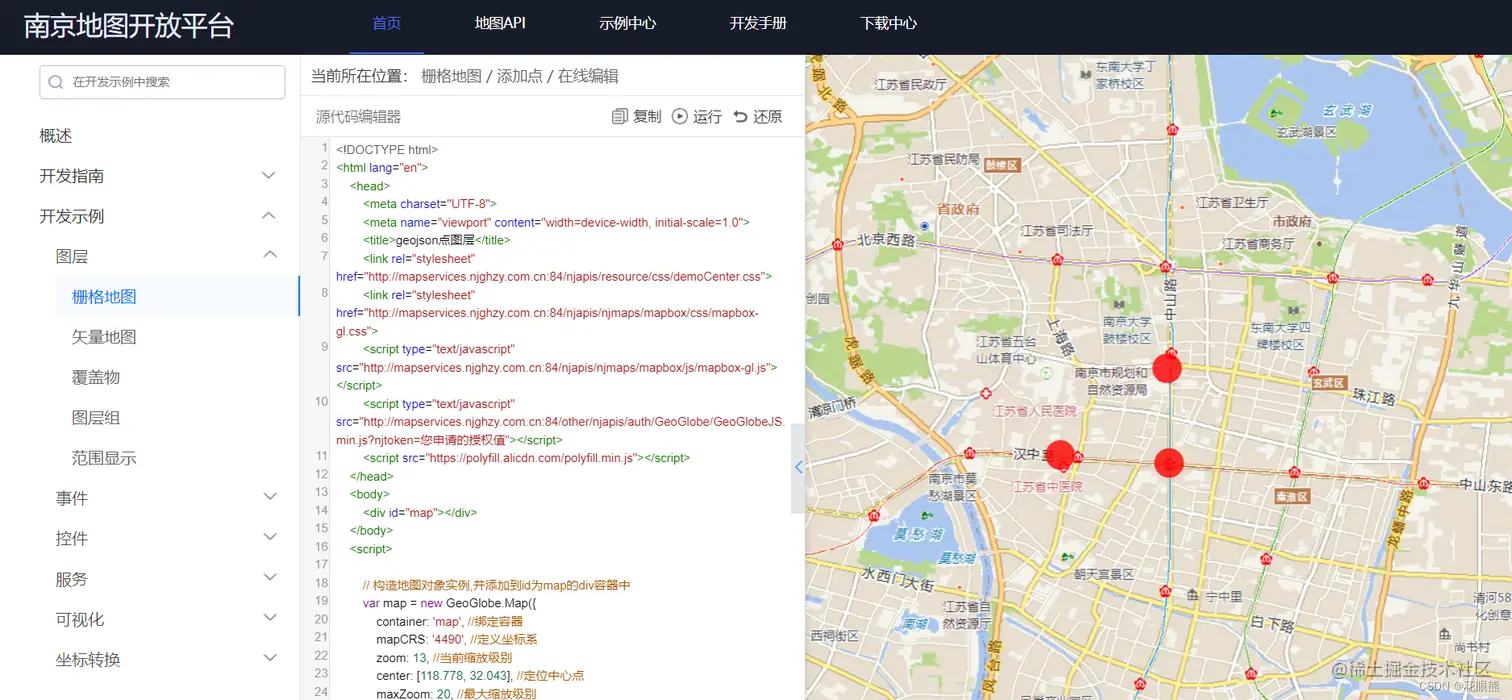Click the run (运行) play icon
The height and width of the screenshot is (700, 1512).
[x=682, y=116]
